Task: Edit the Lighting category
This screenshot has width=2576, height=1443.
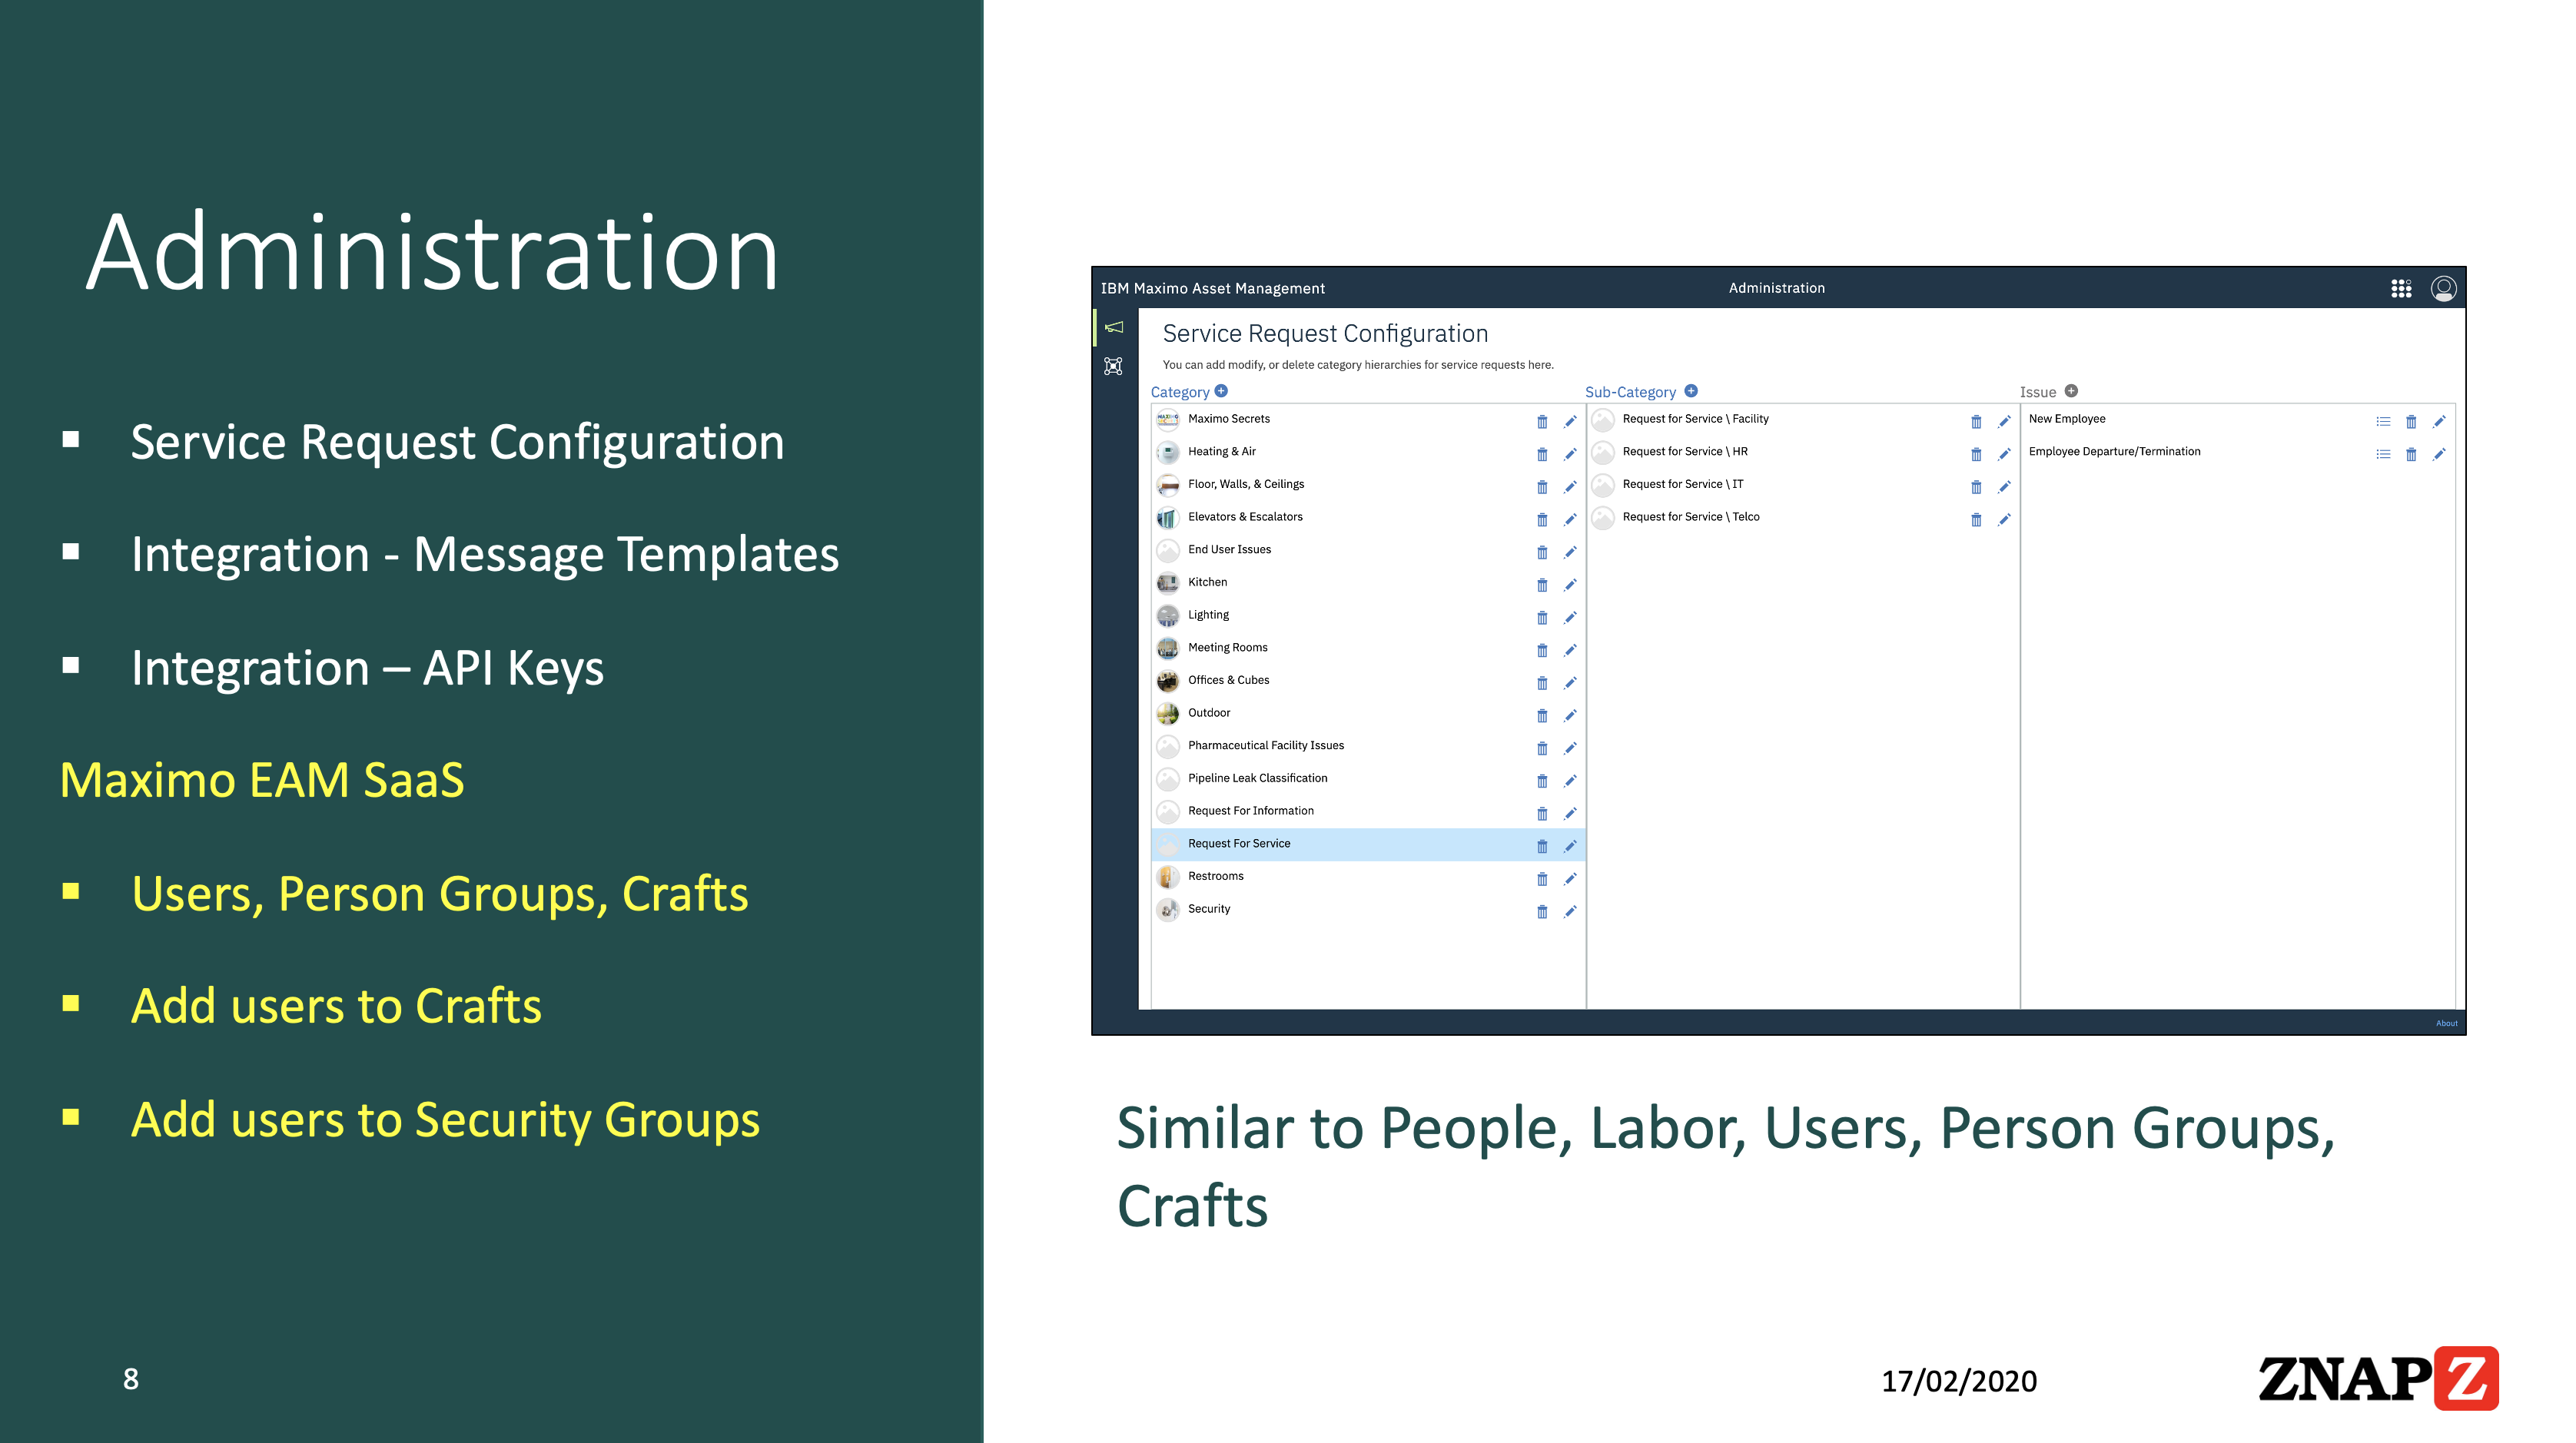Action: point(1570,616)
